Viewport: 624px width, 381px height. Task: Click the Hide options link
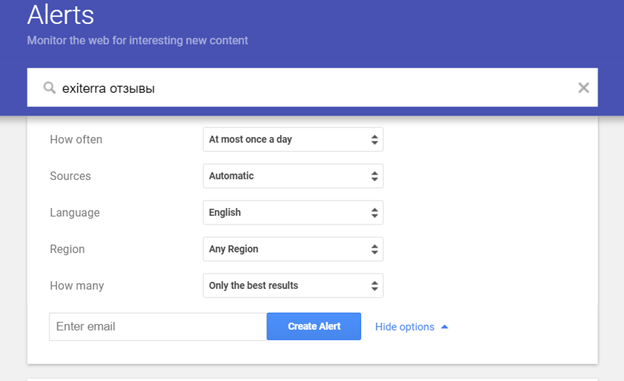(x=405, y=327)
